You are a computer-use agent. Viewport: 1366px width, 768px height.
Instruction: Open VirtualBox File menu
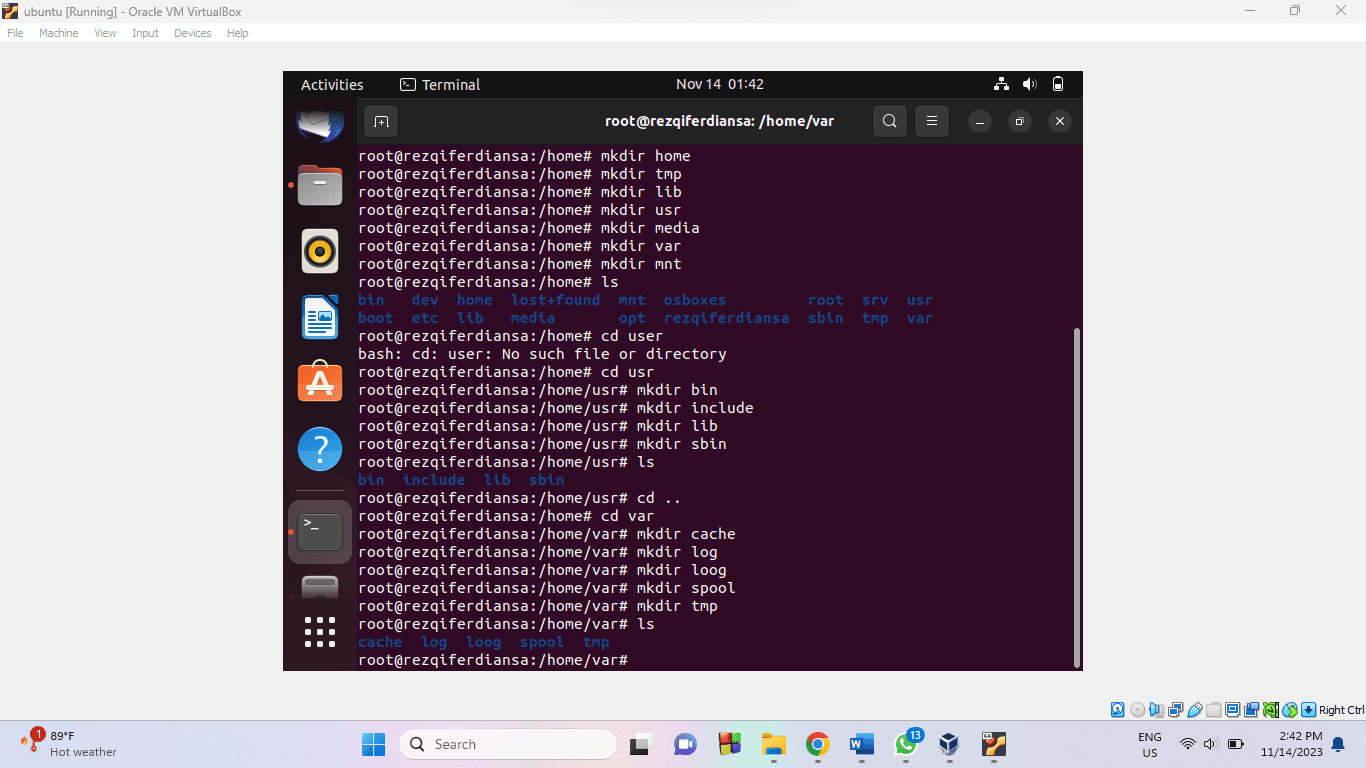click(15, 33)
